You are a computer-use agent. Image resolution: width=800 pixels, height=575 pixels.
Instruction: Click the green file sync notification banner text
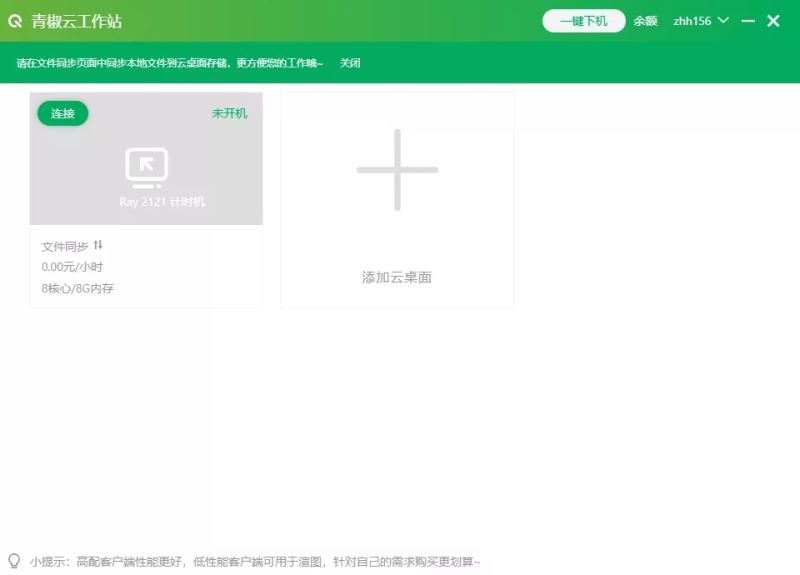170,63
